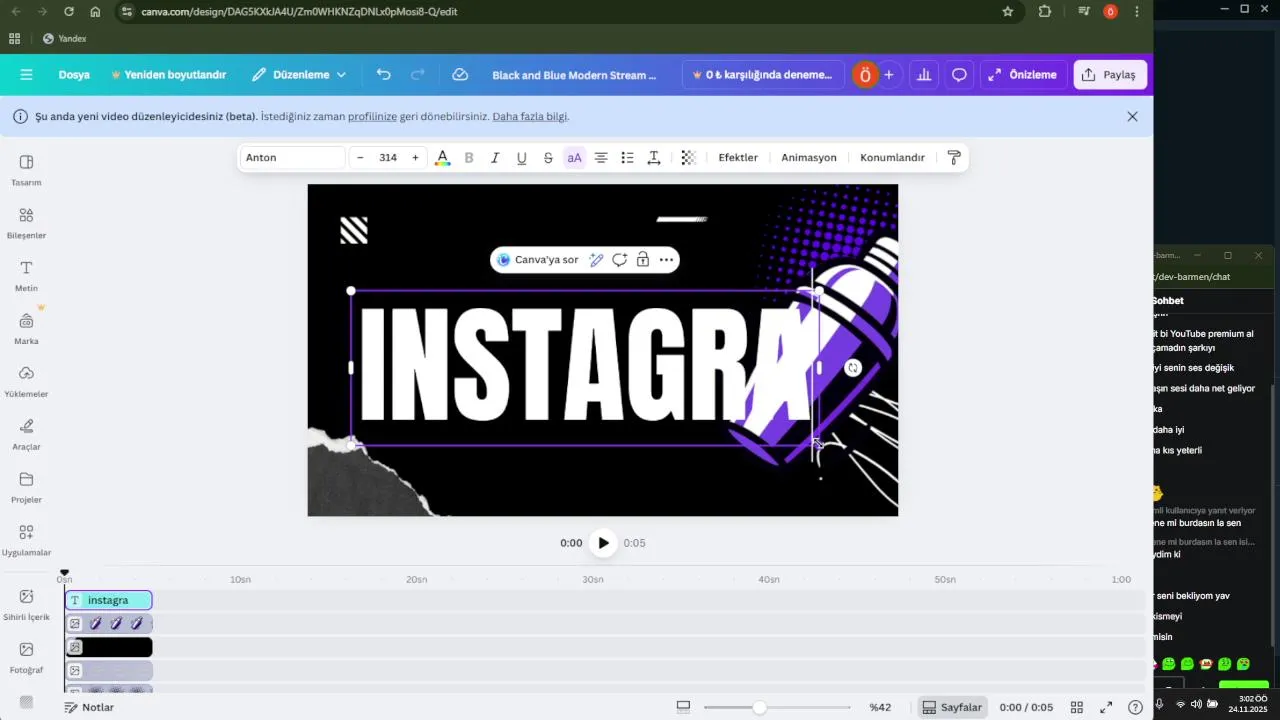Image resolution: width=1280 pixels, height=720 pixels.
Task: Select the microphone image clip in timeline
Action: 109,623
